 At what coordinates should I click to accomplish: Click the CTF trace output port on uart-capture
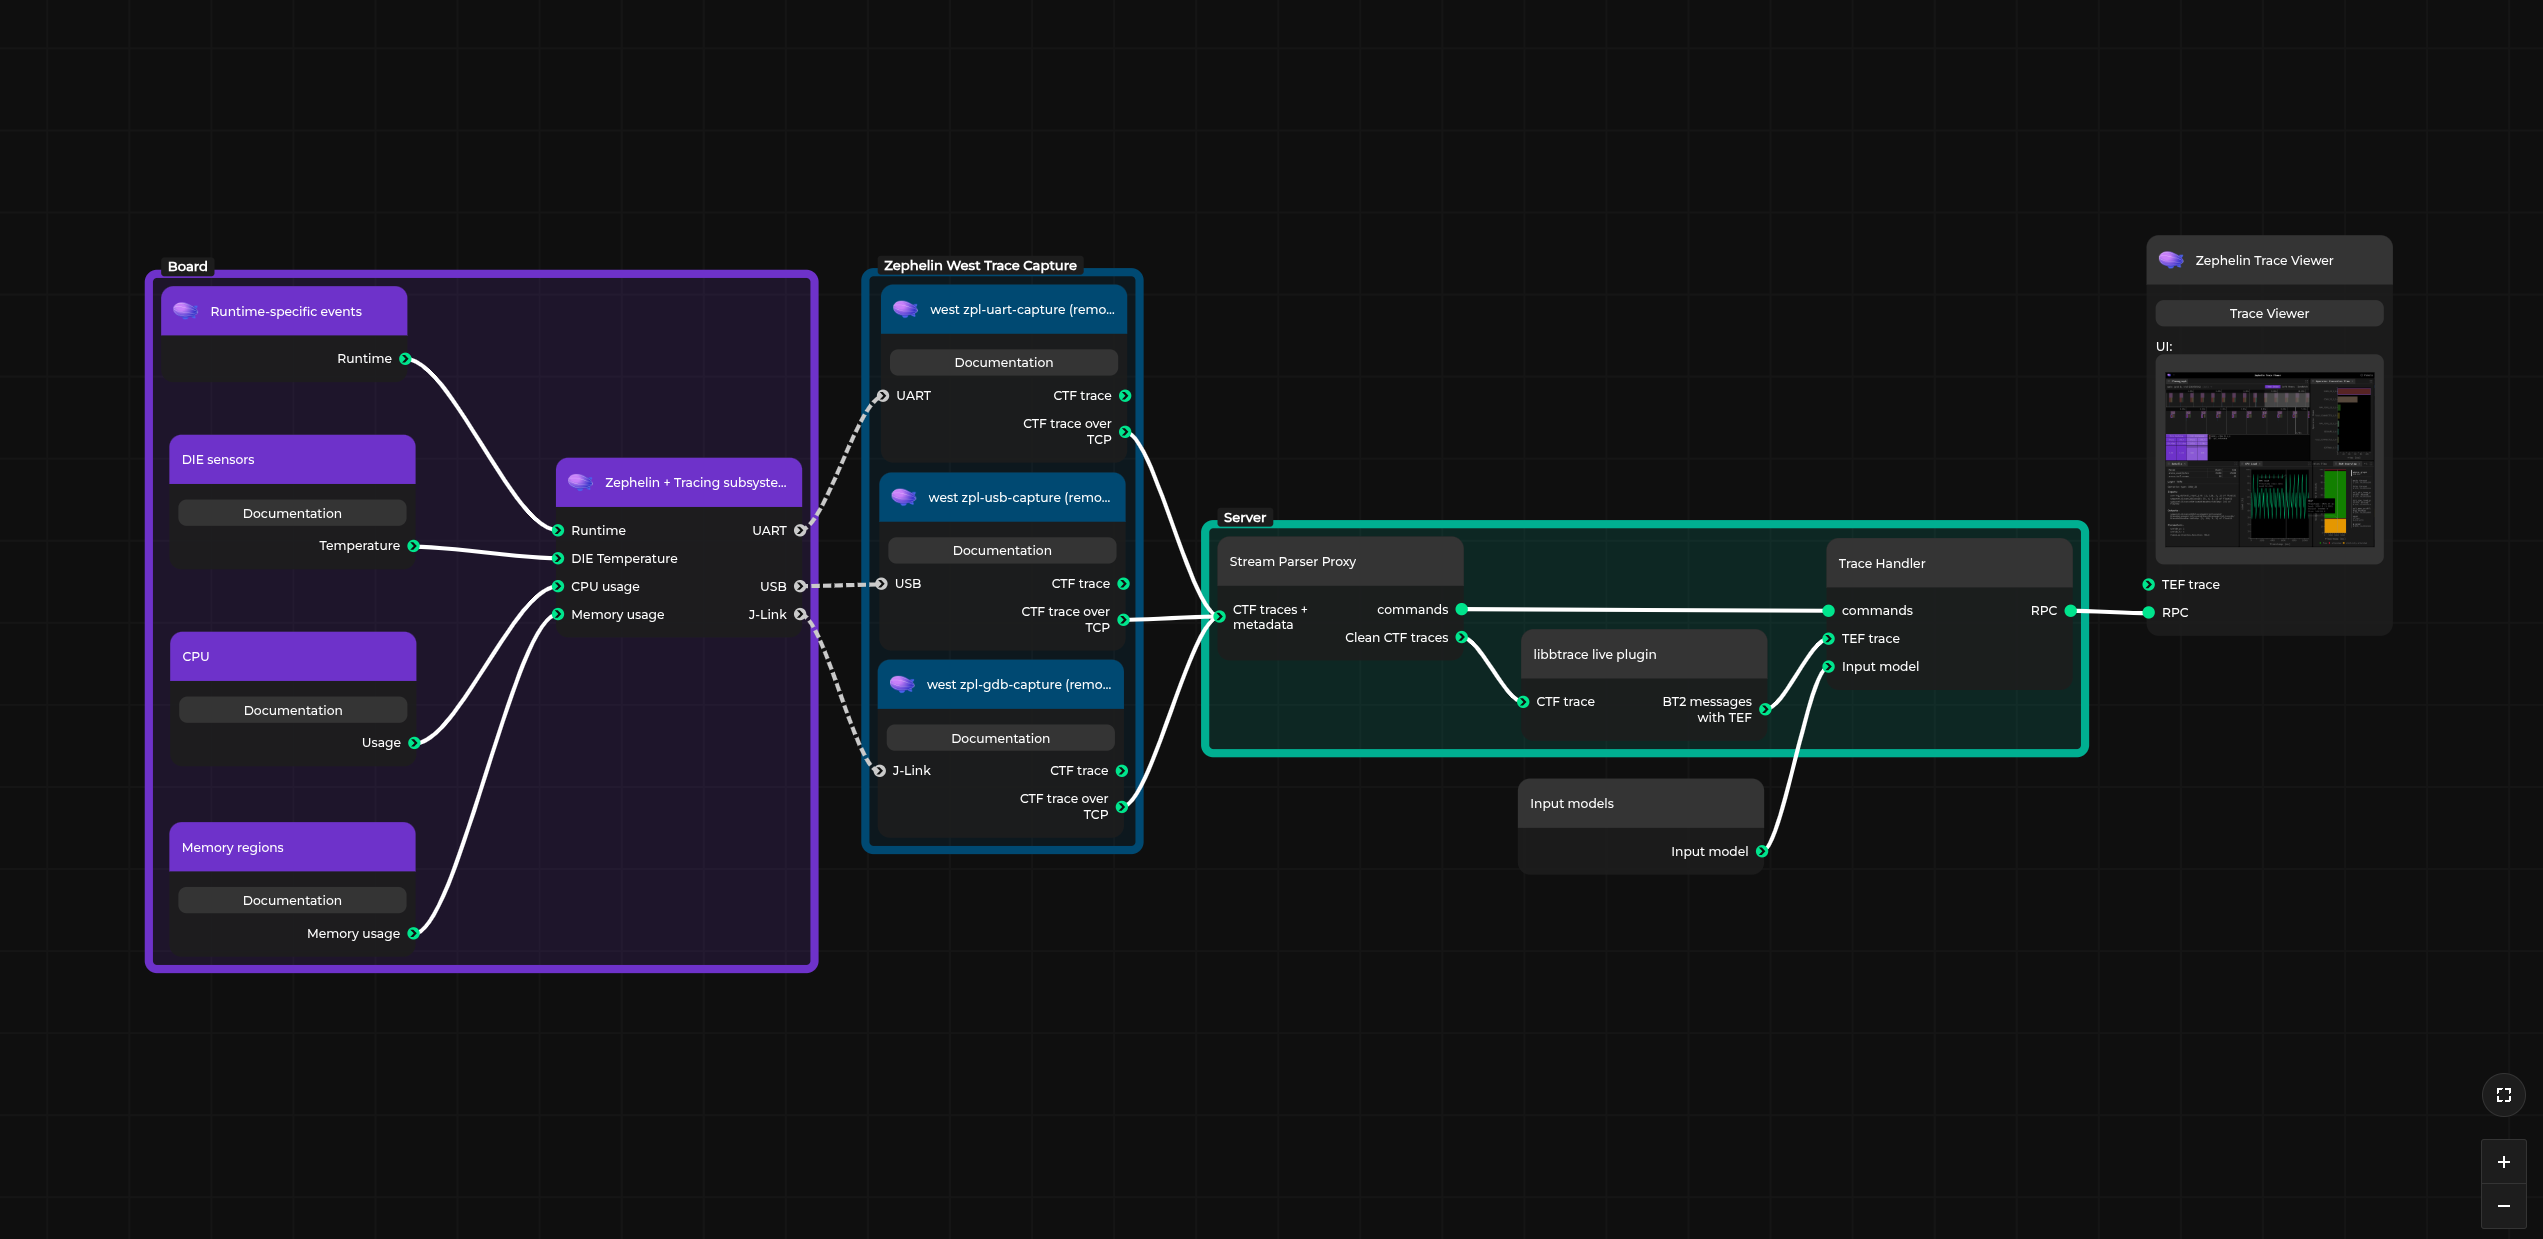(x=1125, y=396)
